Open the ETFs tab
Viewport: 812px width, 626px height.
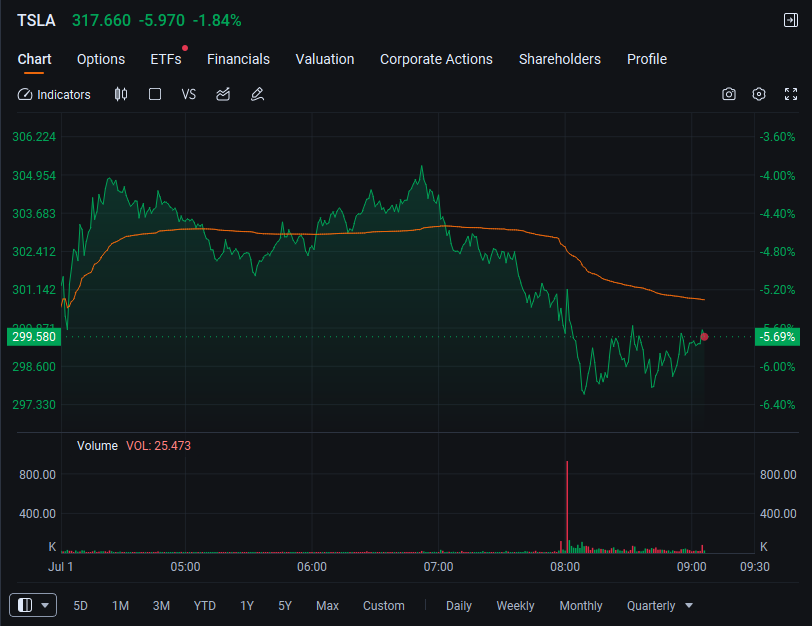coord(166,59)
